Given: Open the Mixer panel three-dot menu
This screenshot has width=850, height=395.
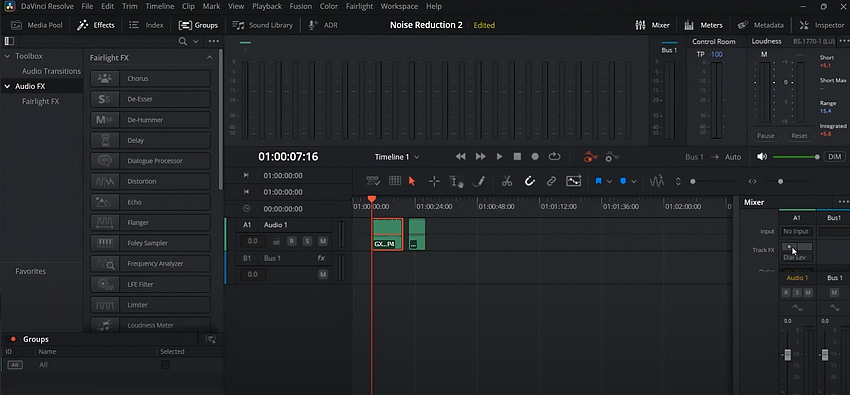Looking at the screenshot, I should [x=843, y=202].
